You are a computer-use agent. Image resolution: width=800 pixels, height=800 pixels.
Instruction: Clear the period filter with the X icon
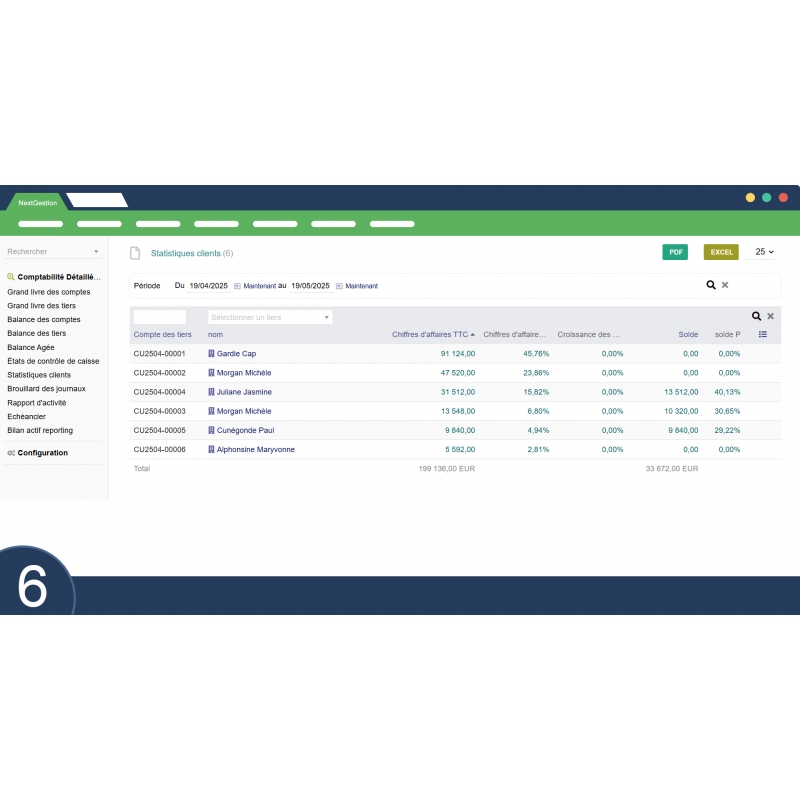725,285
